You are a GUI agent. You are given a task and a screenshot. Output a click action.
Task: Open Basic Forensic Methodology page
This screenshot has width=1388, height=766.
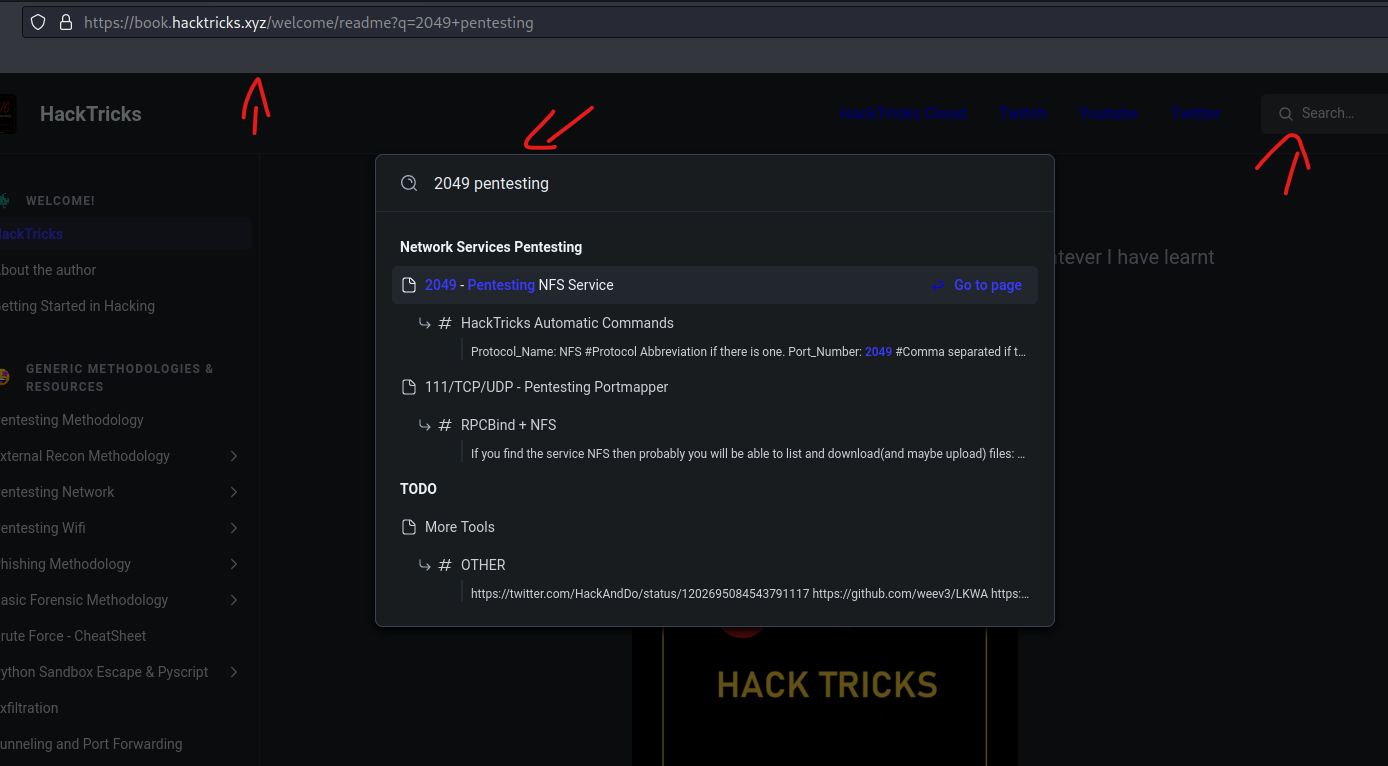tap(84, 600)
